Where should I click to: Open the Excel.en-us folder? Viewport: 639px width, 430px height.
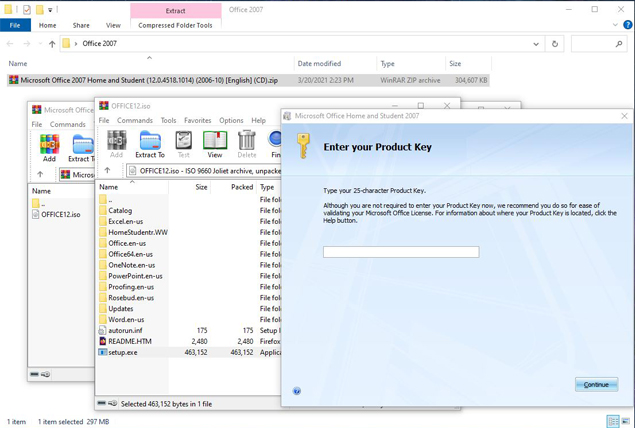pos(126,221)
